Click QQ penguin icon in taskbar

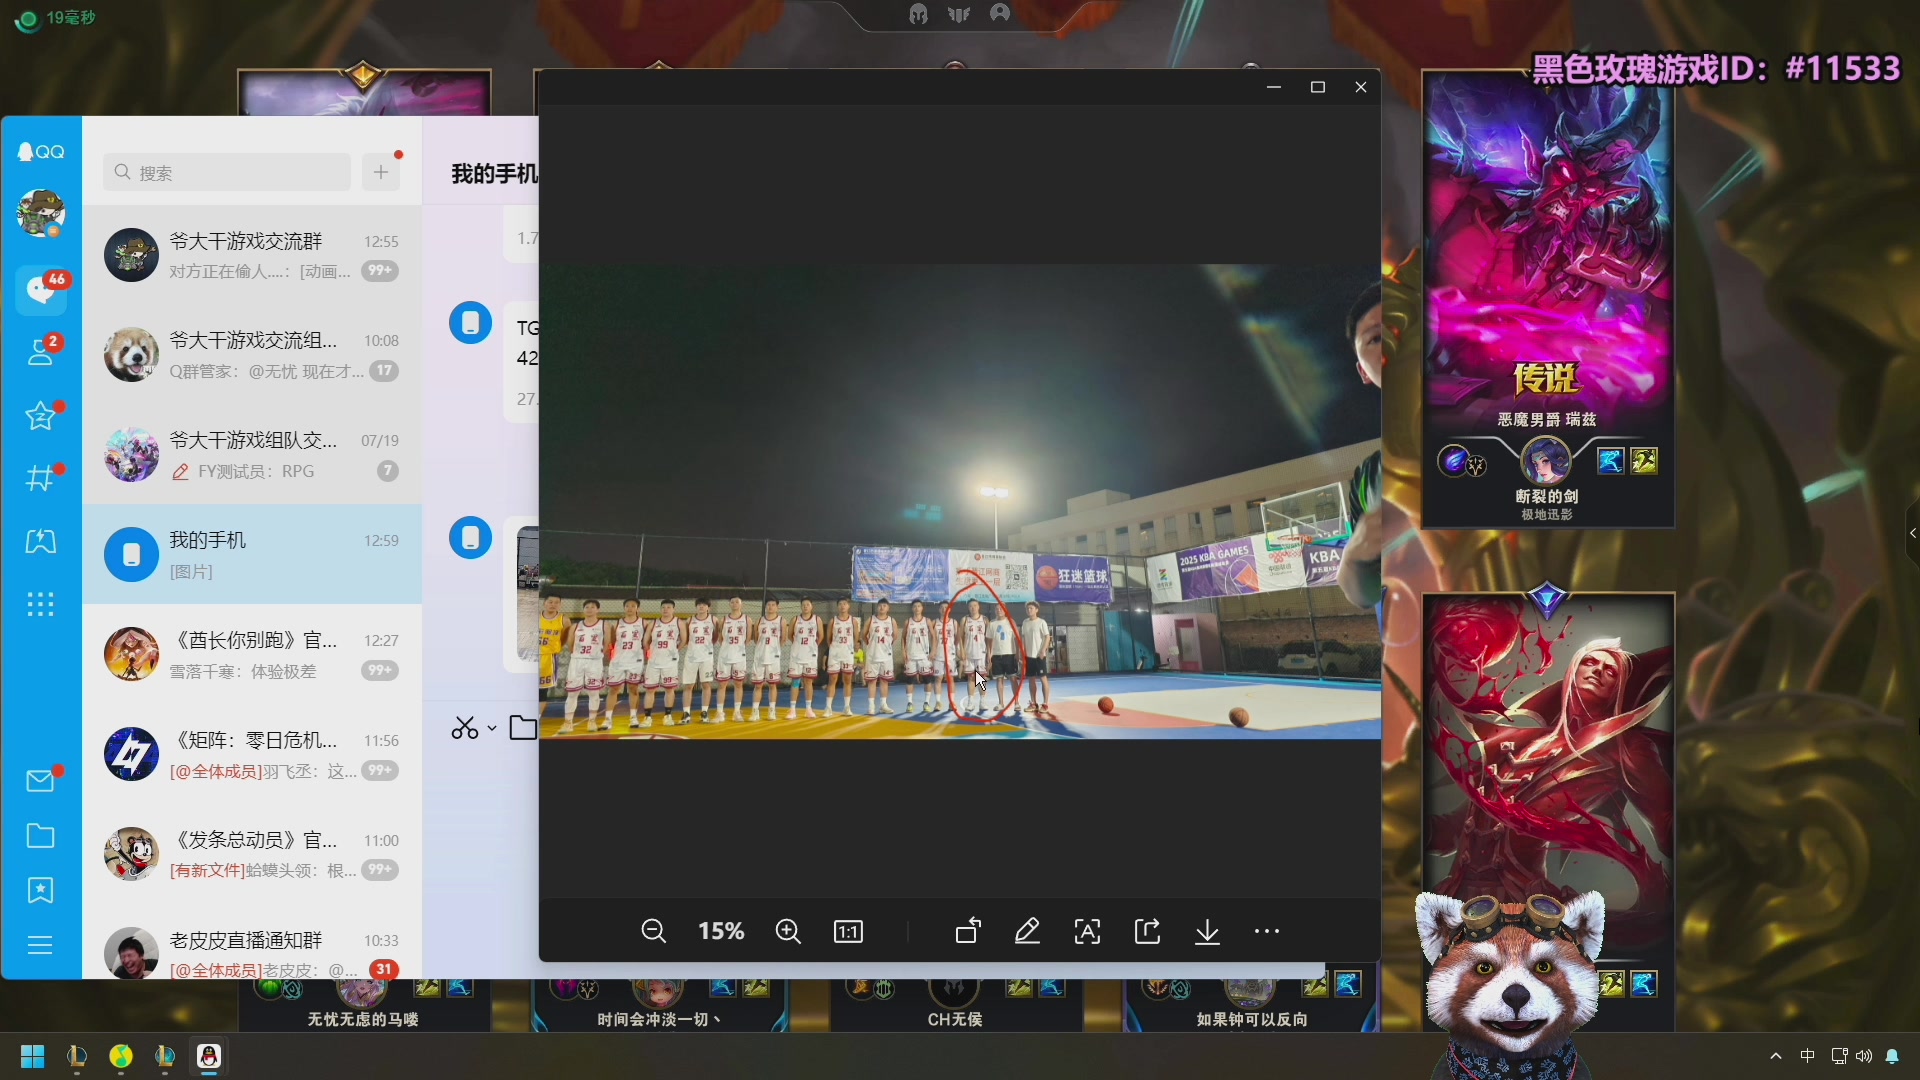(x=208, y=1056)
